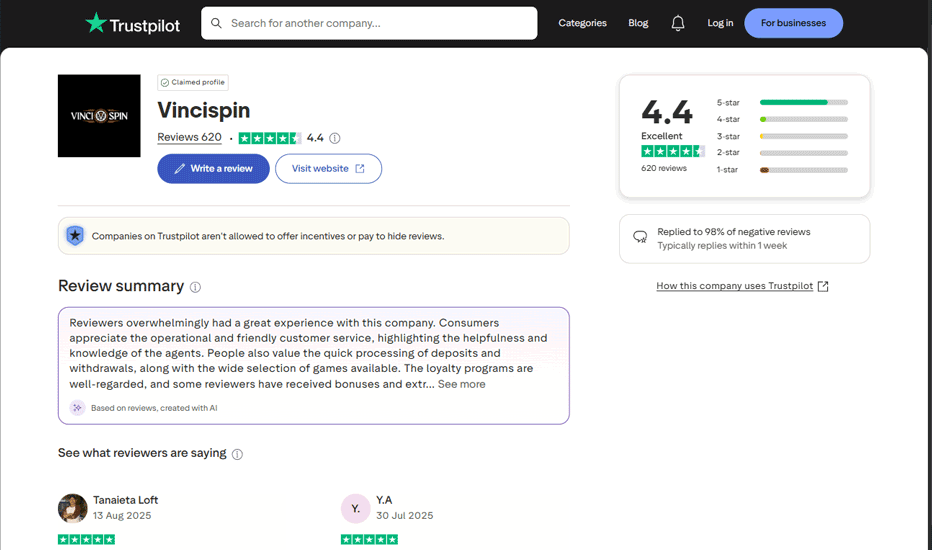The image size is (932, 550).
Task: Open Reviews 620 link
Action: [190, 137]
